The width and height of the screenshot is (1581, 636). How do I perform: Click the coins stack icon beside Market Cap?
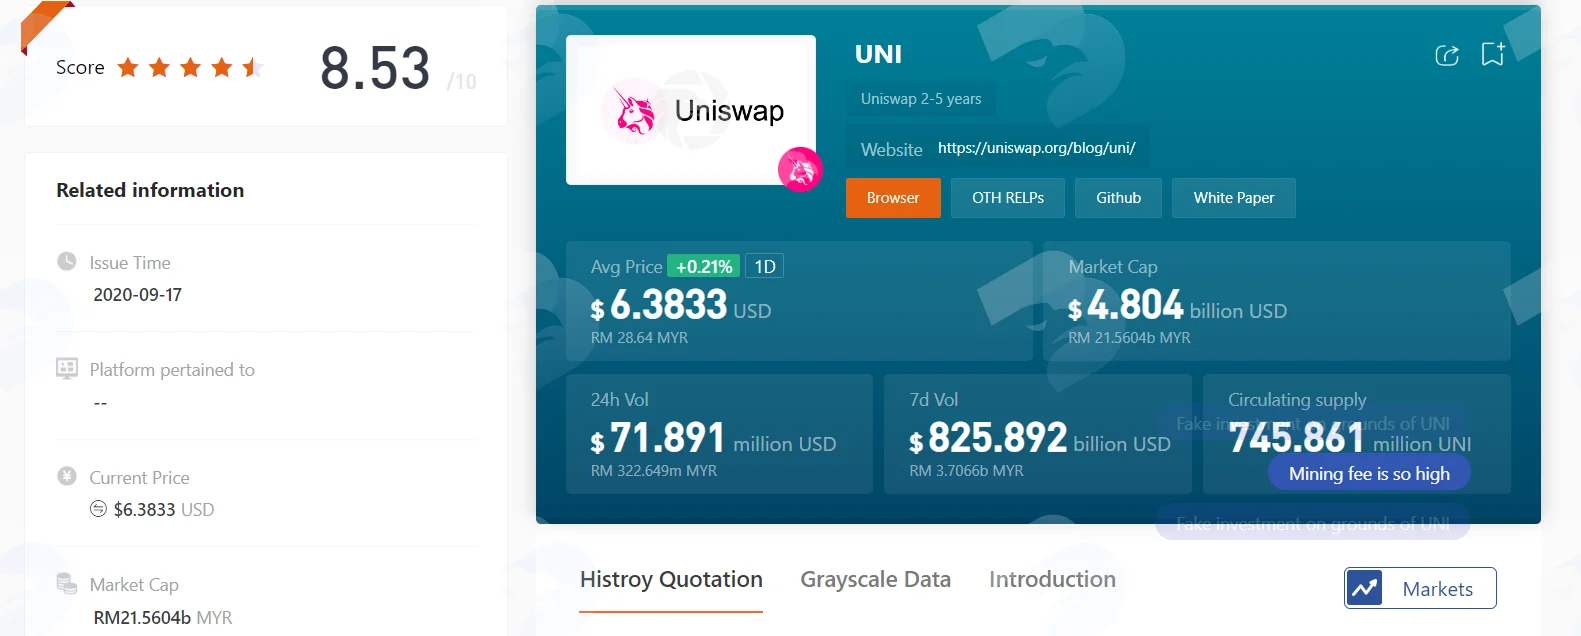(67, 583)
